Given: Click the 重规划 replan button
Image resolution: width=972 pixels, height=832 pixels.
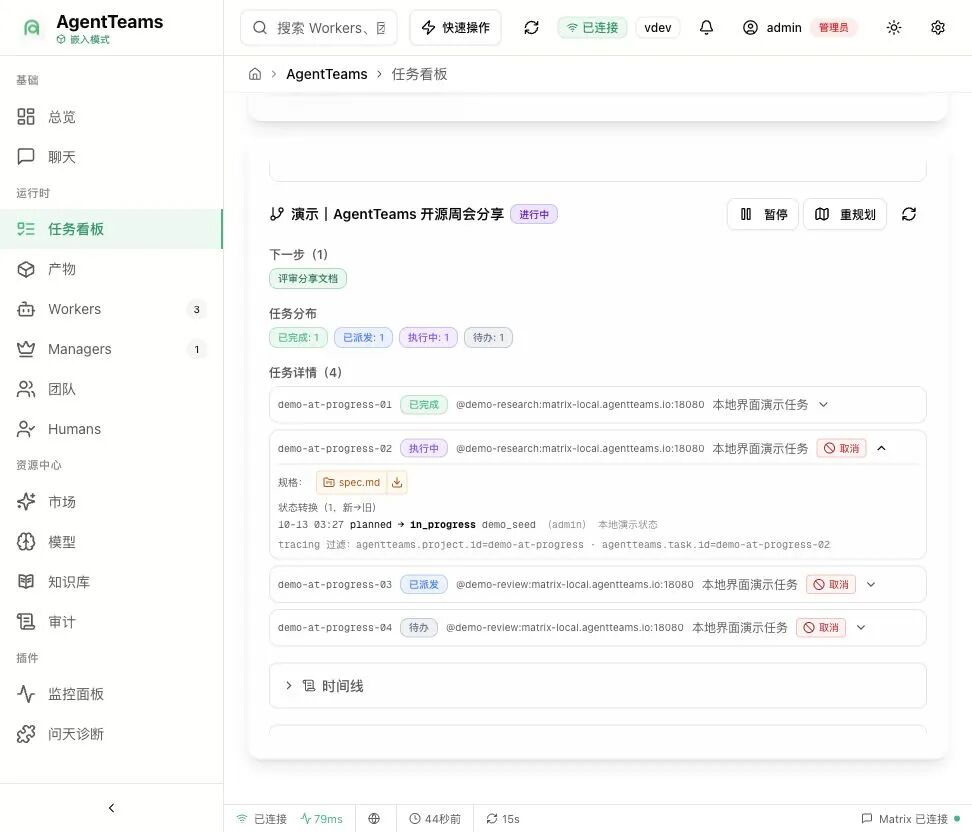Looking at the screenshot, I should (845, 215).
